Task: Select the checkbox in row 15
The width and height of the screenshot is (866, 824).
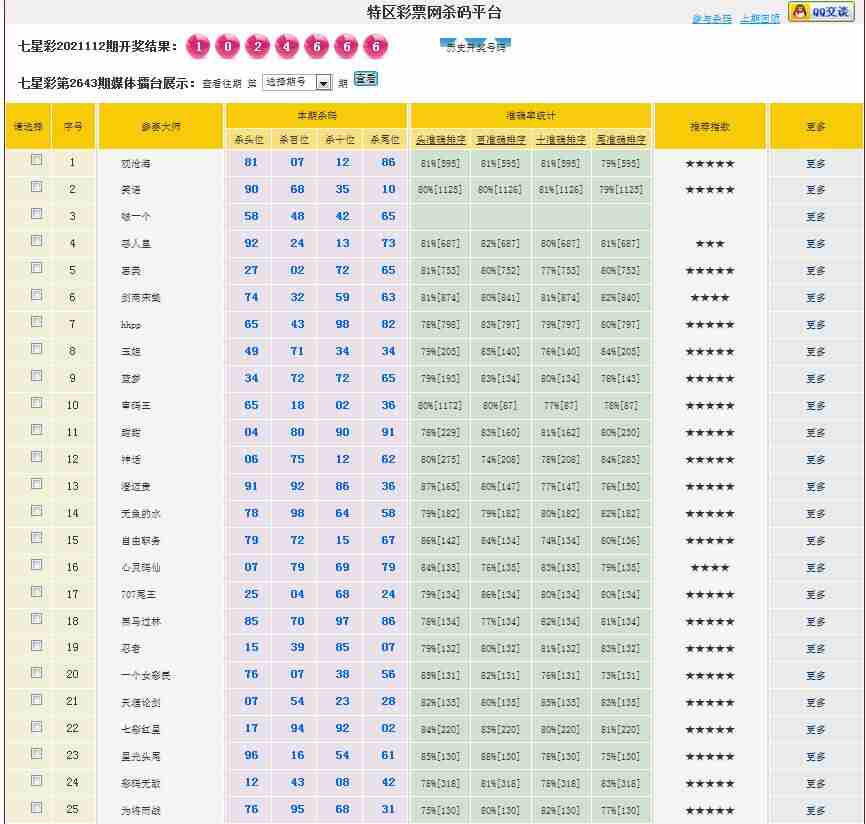Action: (37, 538)
